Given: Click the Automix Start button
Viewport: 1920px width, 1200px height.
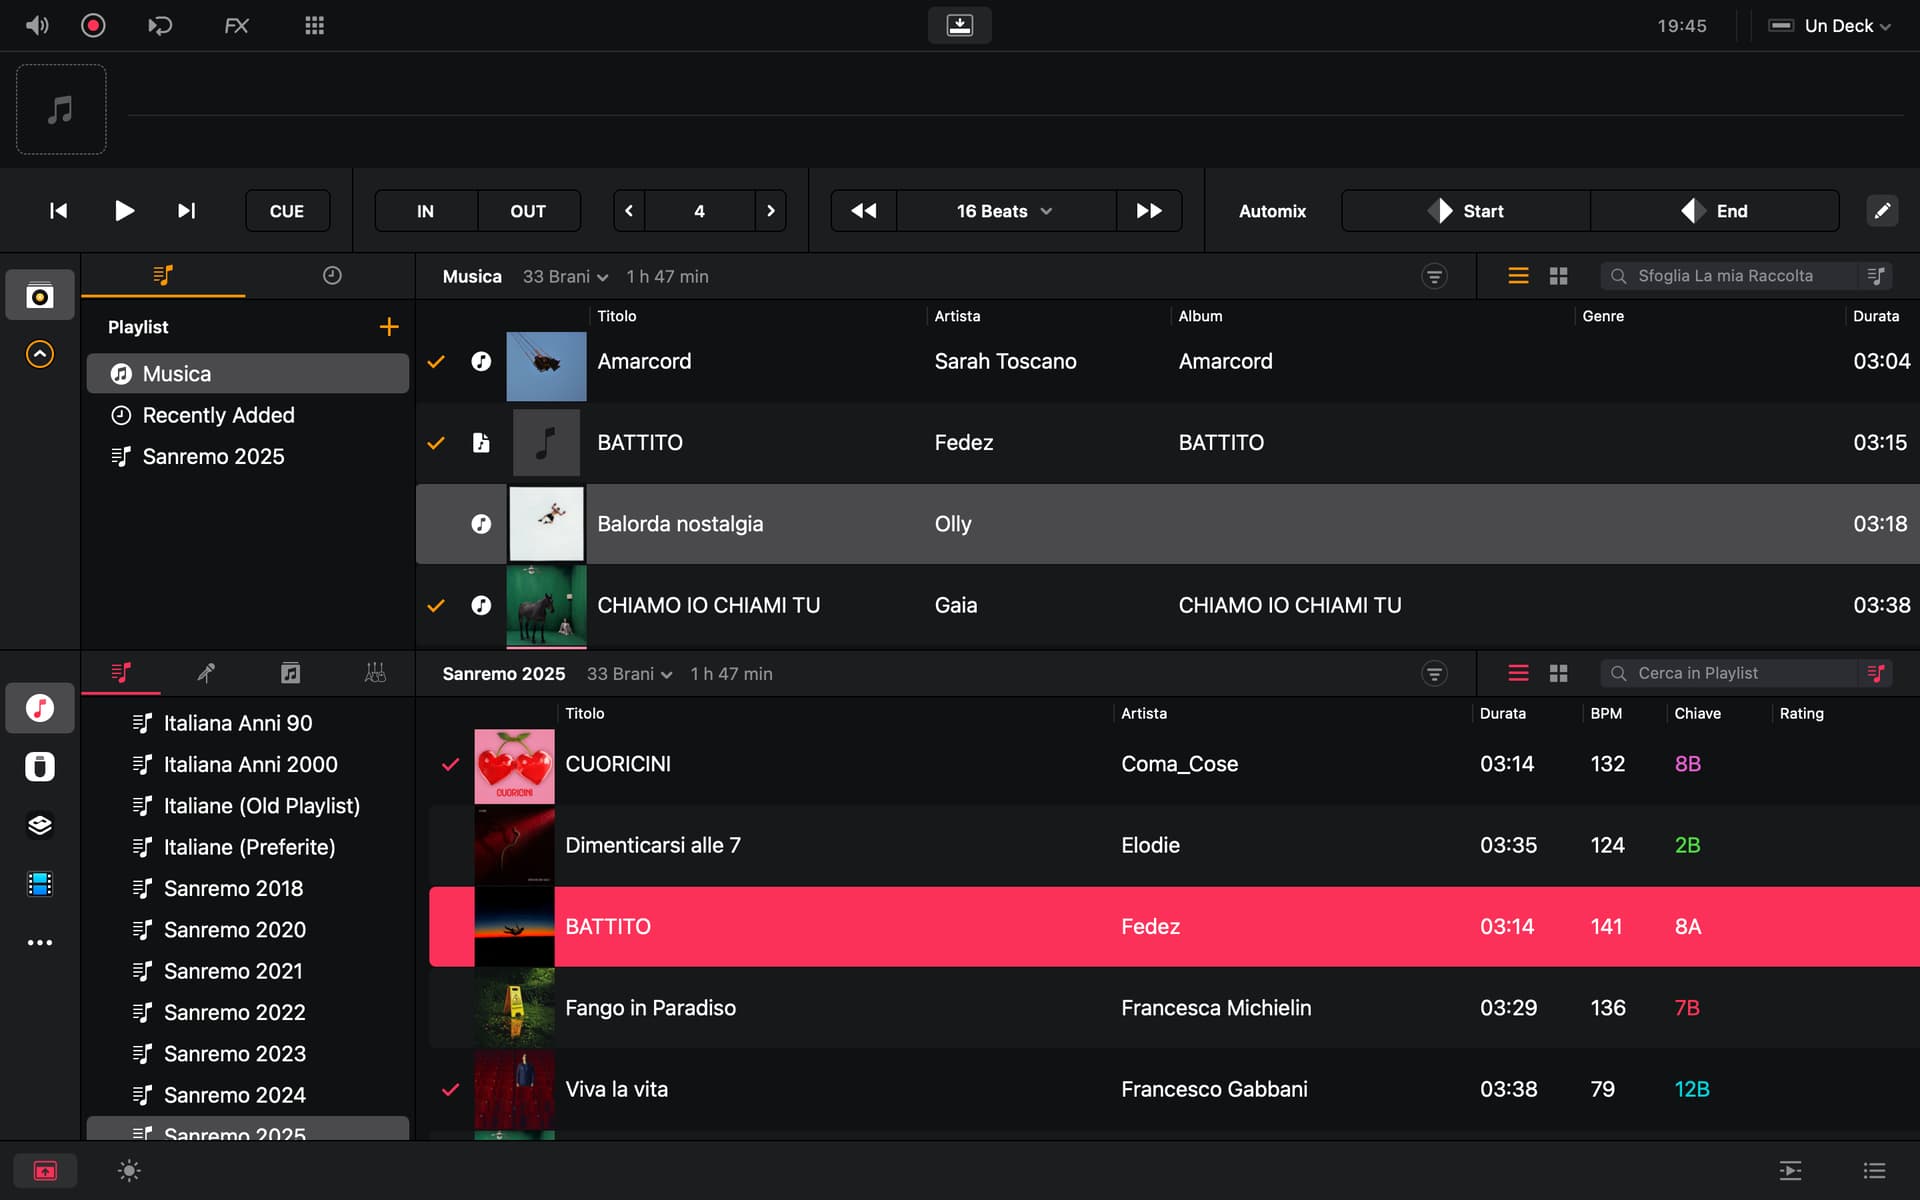Looking at the screenshot, I should (x=1465, y=211).
